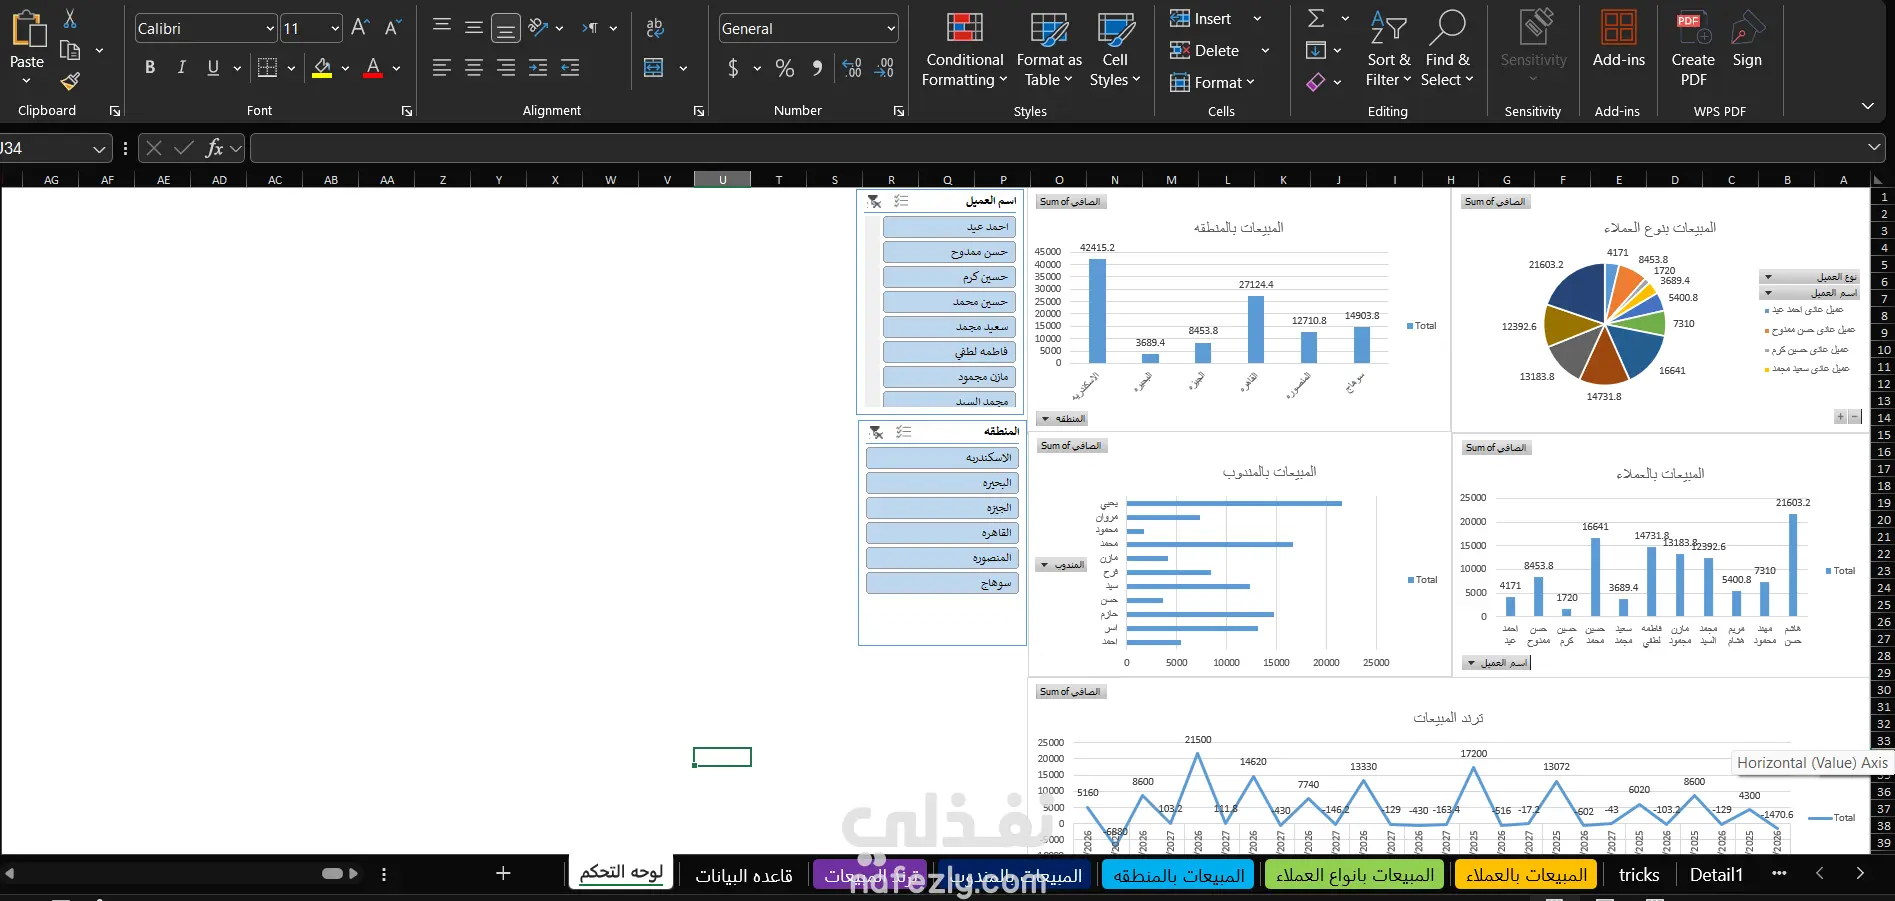Click the Orientation text-angle icon
Screen dimensions: 1895x901
click(x=538, y=28)
